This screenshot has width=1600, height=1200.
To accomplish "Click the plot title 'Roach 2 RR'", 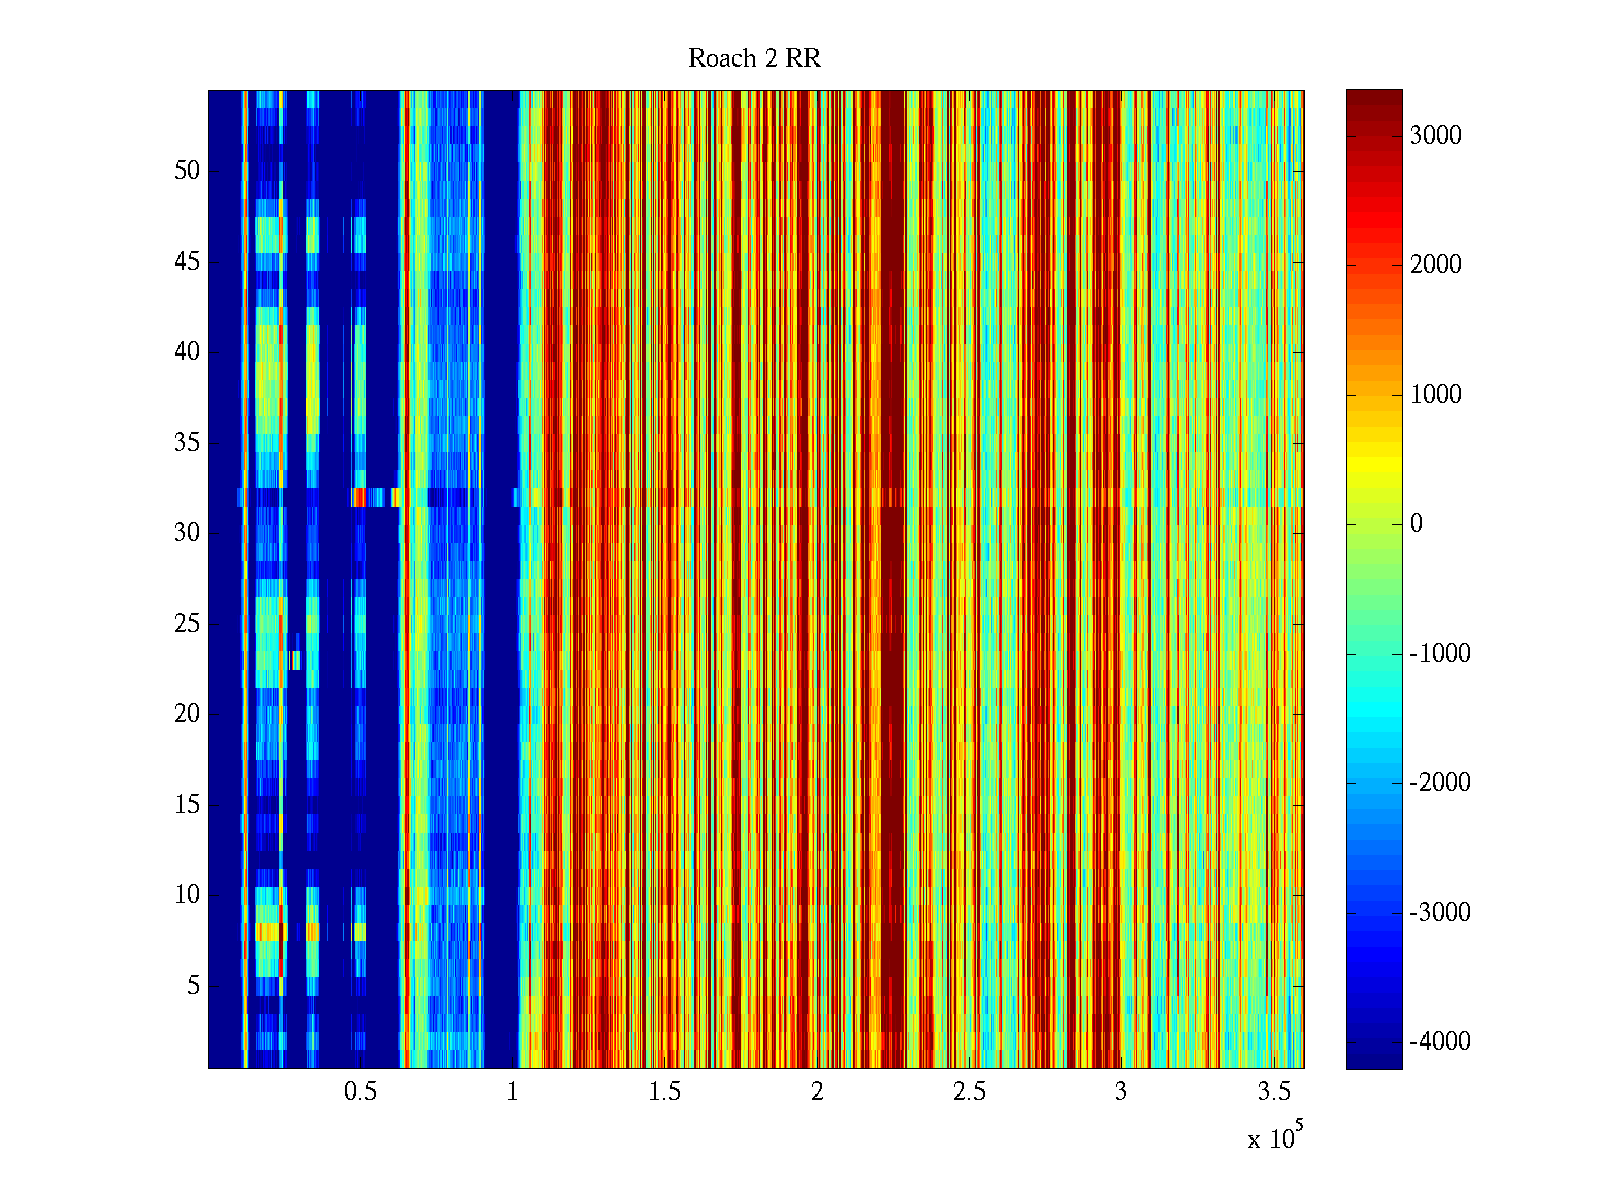I will [754, 59].
